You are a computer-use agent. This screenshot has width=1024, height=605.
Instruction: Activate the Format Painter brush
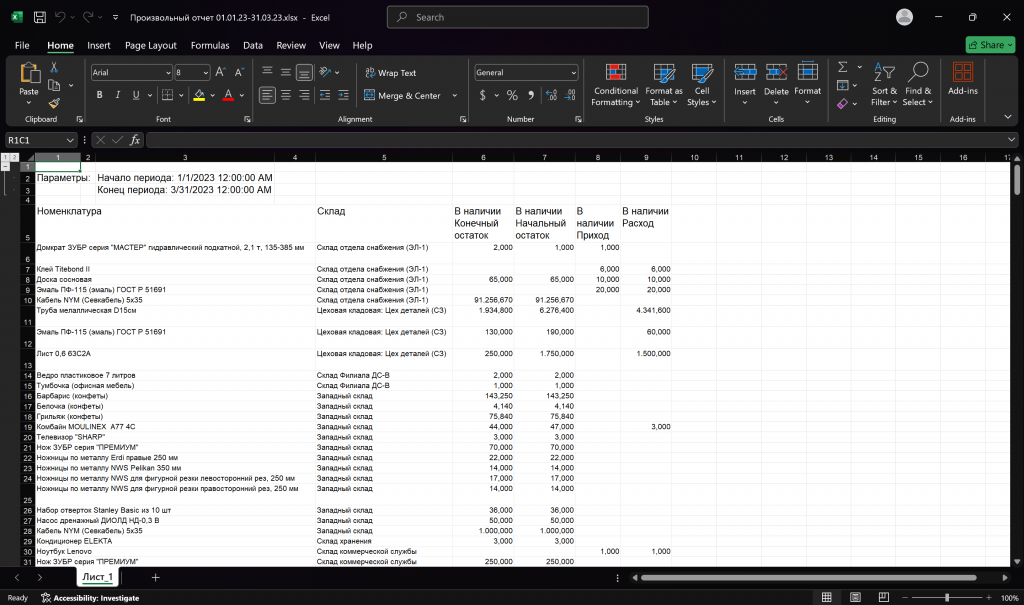(54, 103)
